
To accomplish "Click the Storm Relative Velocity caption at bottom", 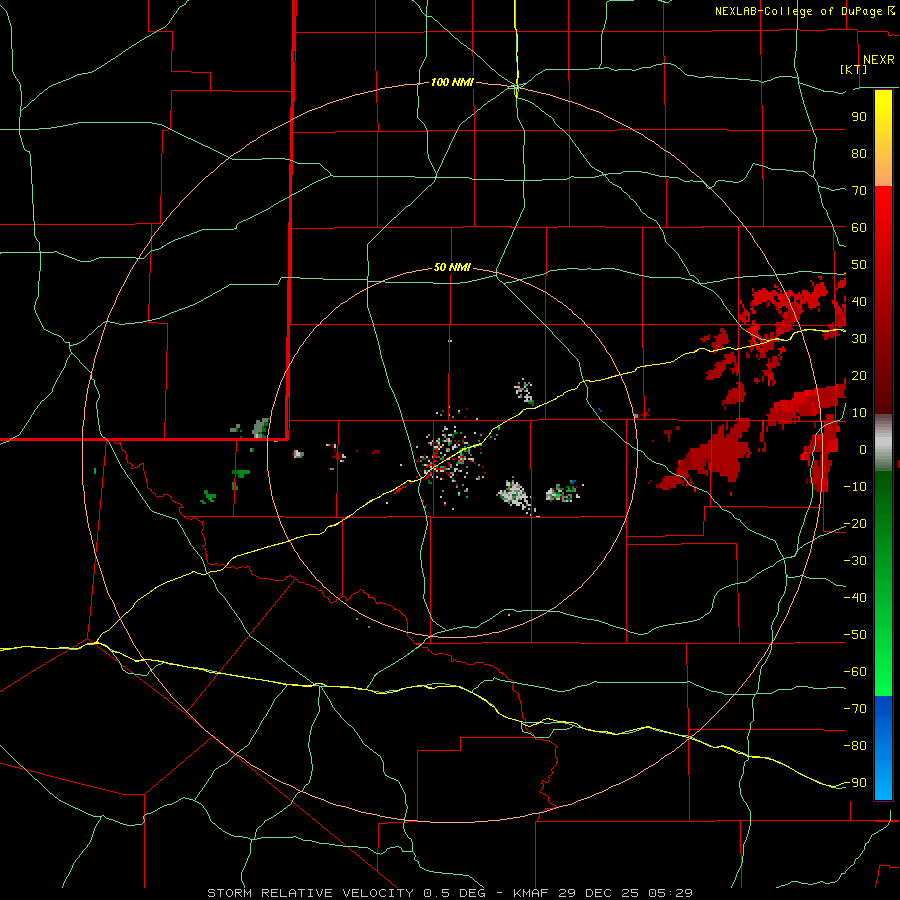I will click(x=450, y=893).
